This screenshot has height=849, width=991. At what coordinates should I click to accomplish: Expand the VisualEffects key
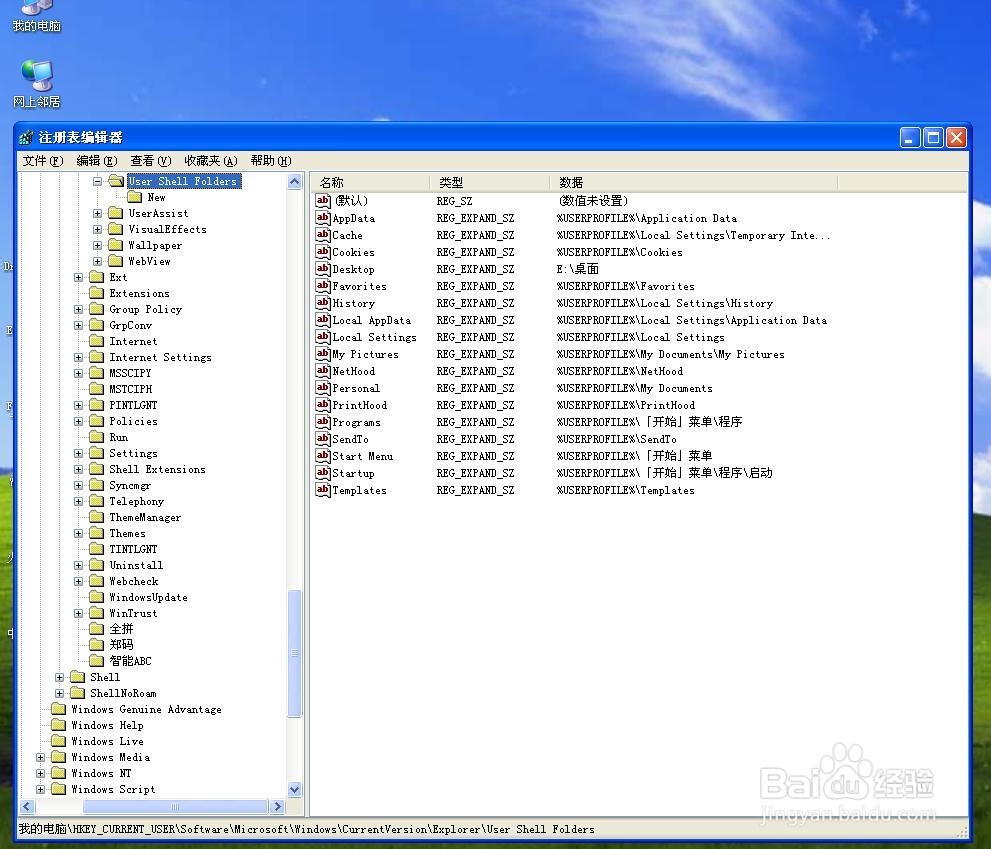[x=97, y=229]
